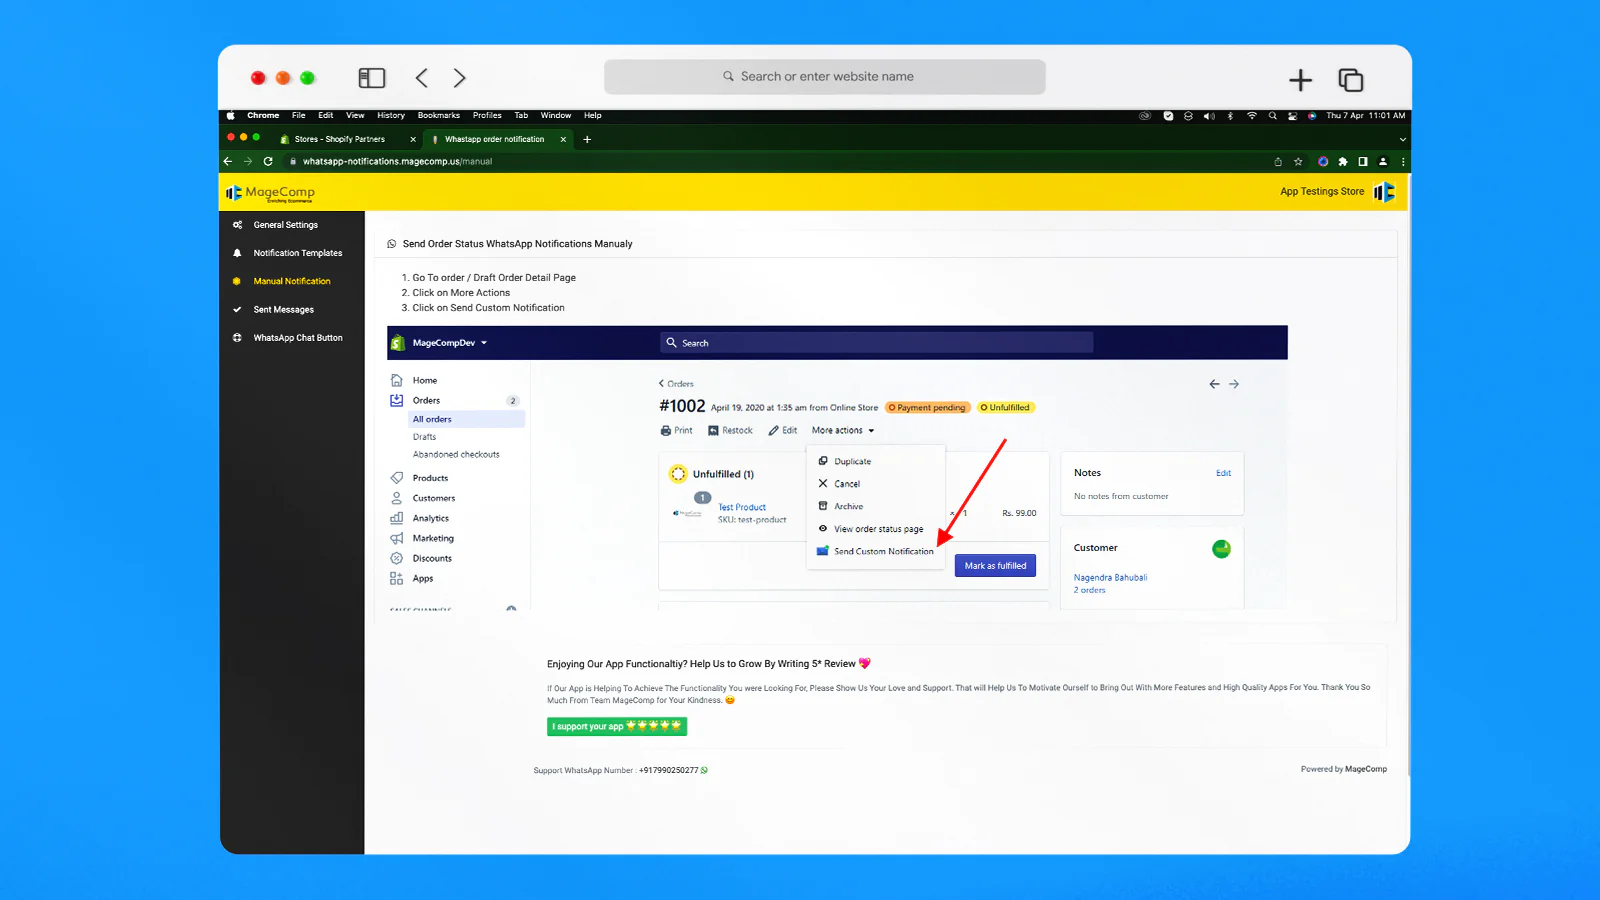
Task: Share page using Chrome share icon
Action: 1278,161
